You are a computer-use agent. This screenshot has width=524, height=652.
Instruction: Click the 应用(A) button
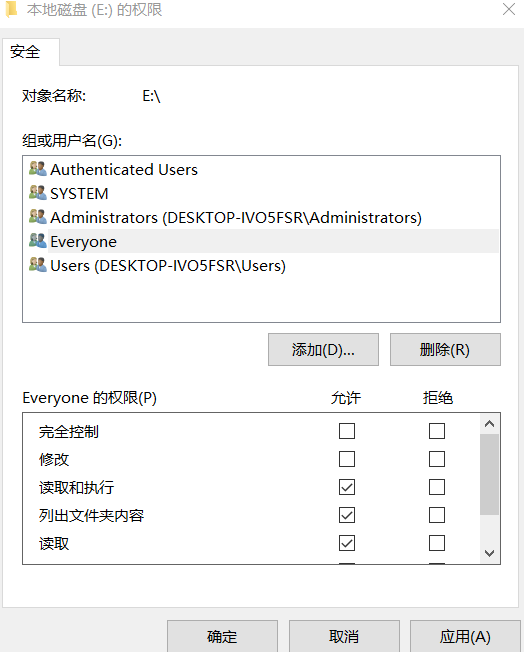coord(465,636)
